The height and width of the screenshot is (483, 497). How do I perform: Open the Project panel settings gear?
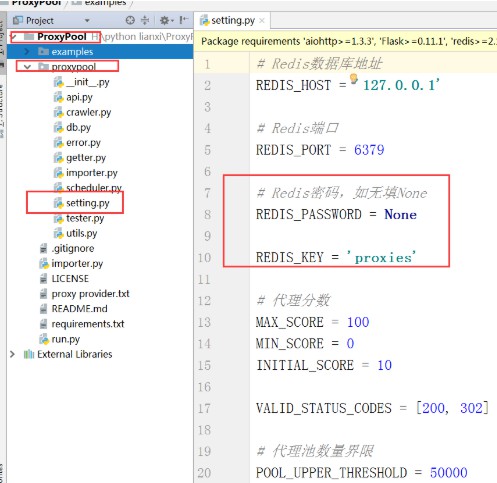(164, 21)
